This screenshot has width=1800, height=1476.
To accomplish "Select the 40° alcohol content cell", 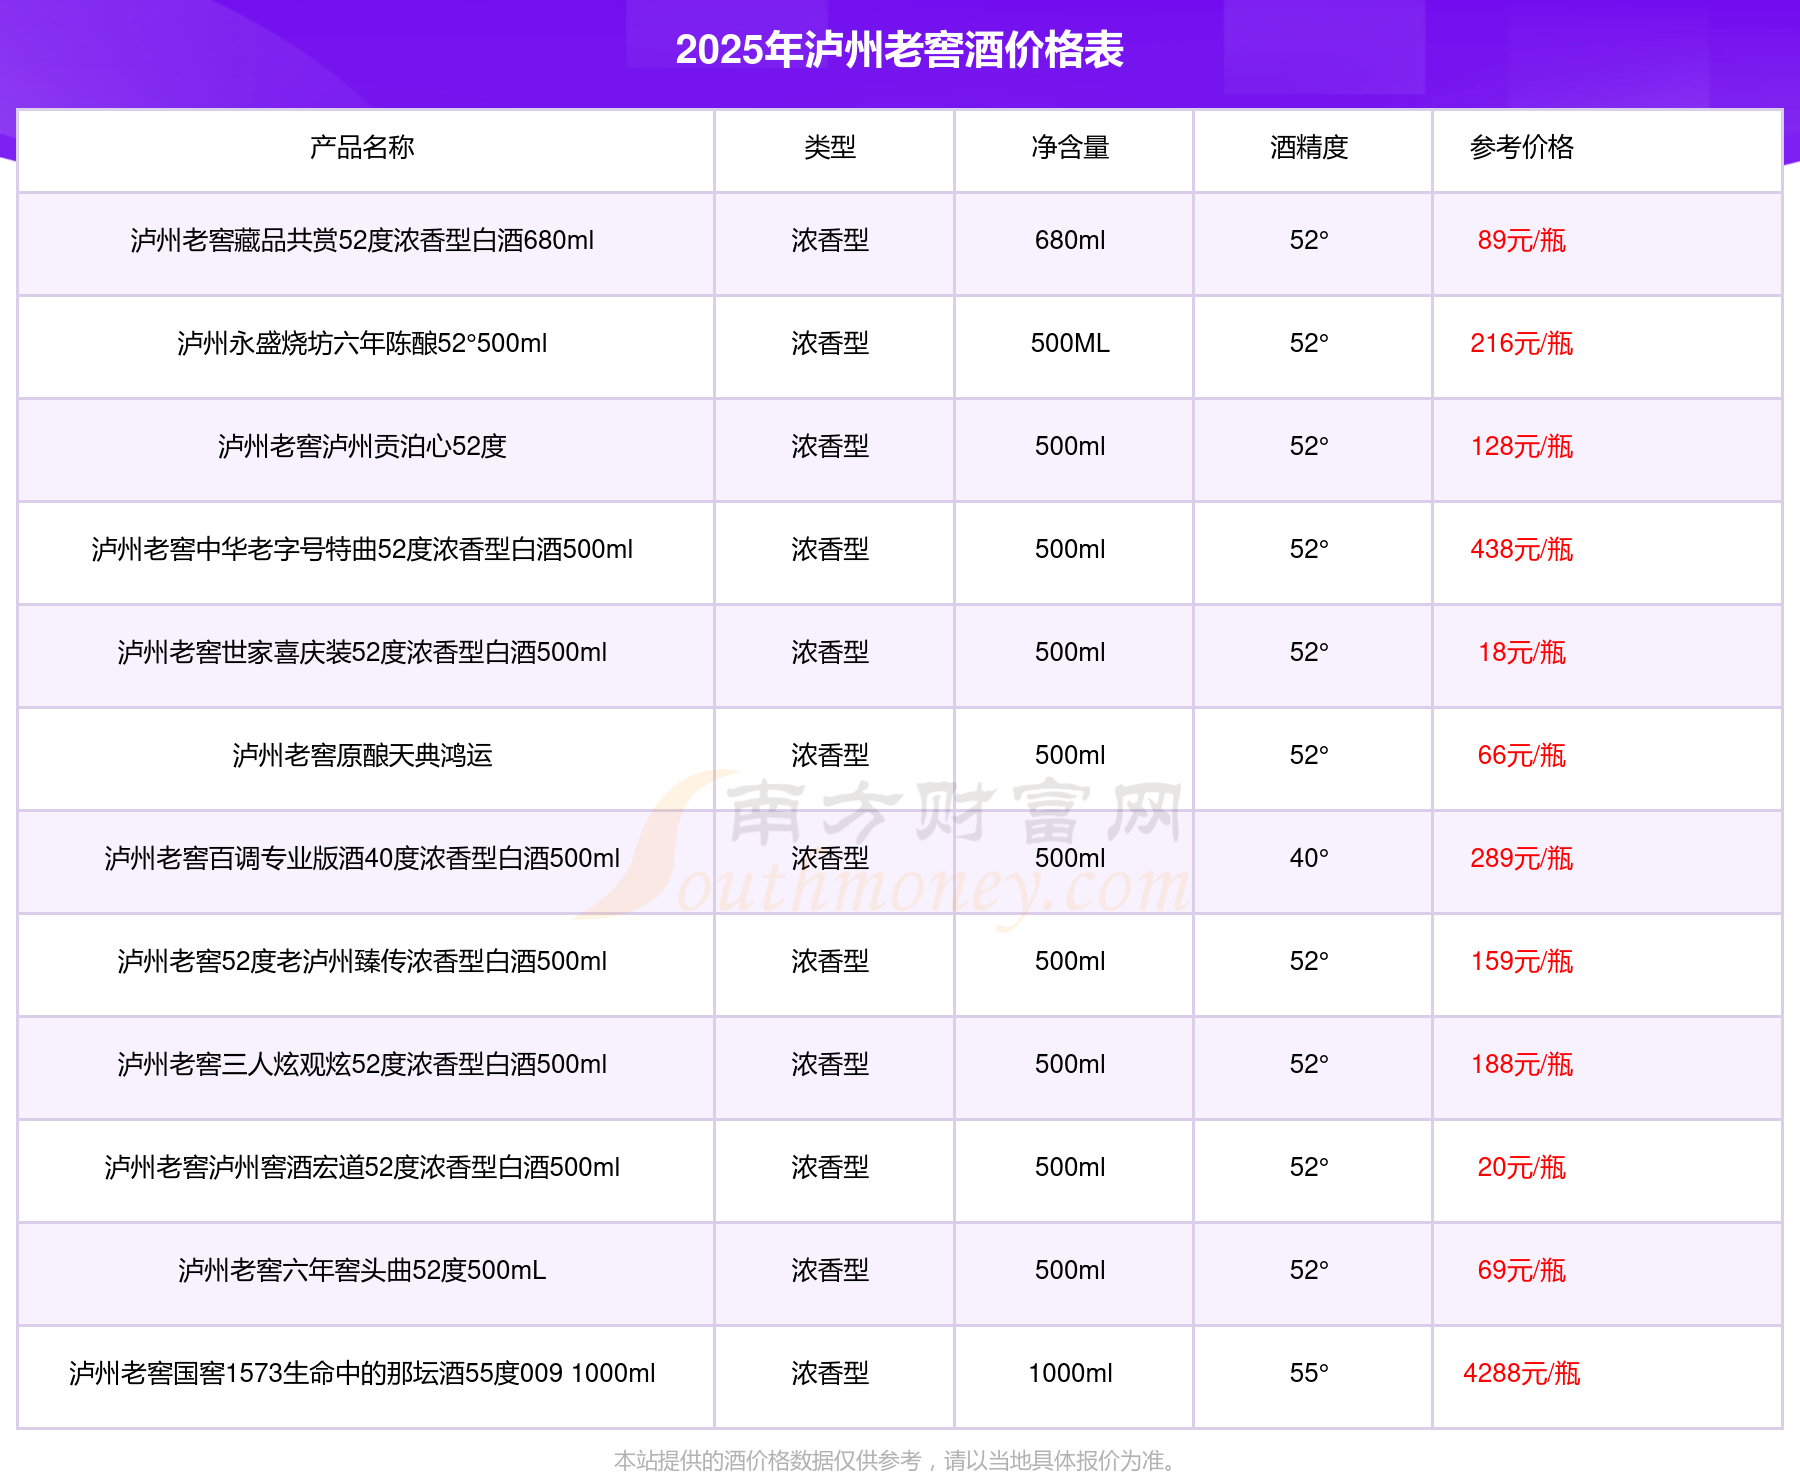I will [x=1309, y=859].
